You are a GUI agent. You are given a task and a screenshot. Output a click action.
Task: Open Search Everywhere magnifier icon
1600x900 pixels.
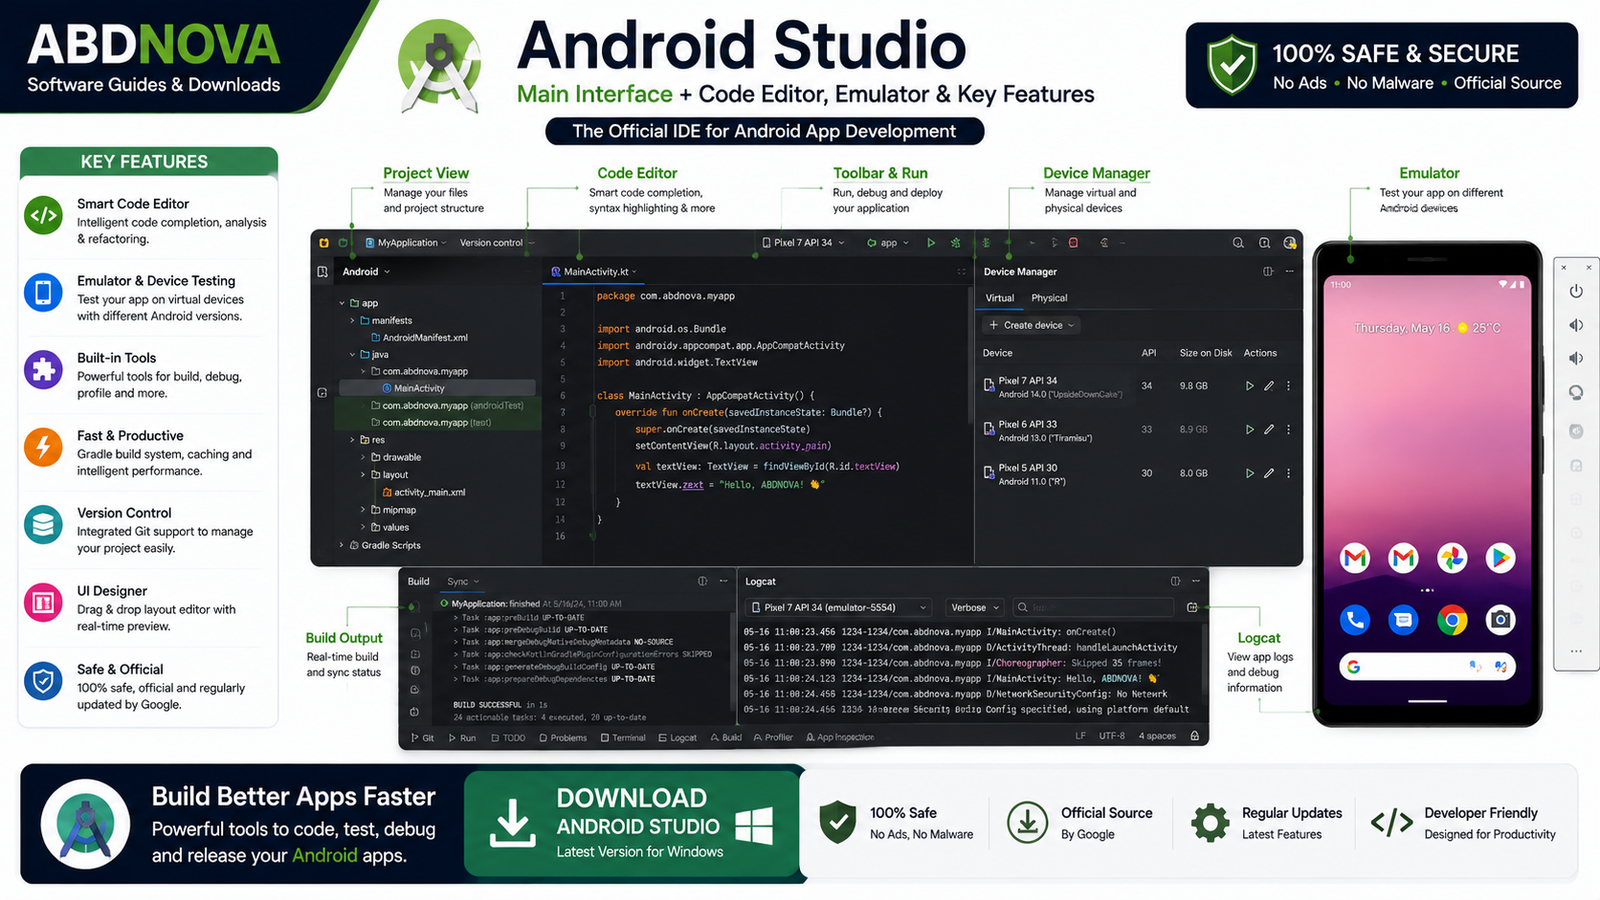[x=1238, y=243]
